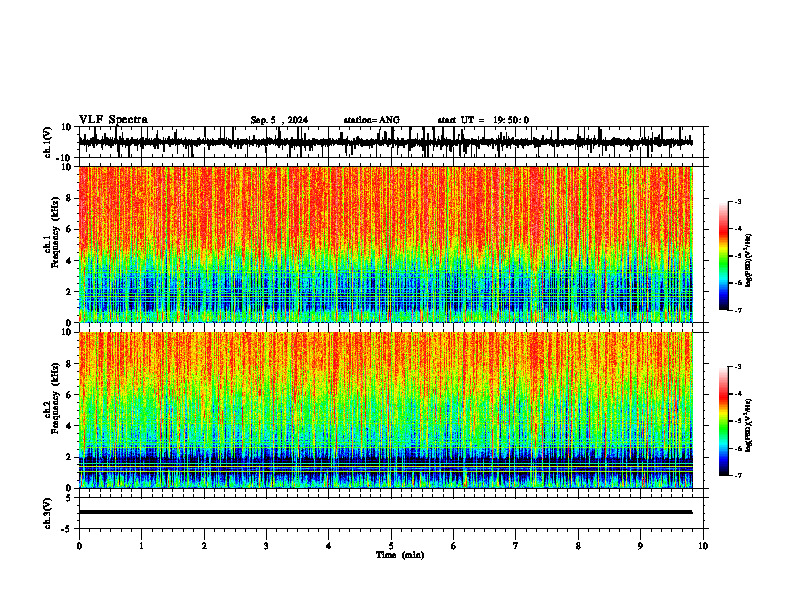This screenshot has height=612, width=792.
Task: Click the ch.3(V) flat-line trace panel
Action: pos(393,513)
